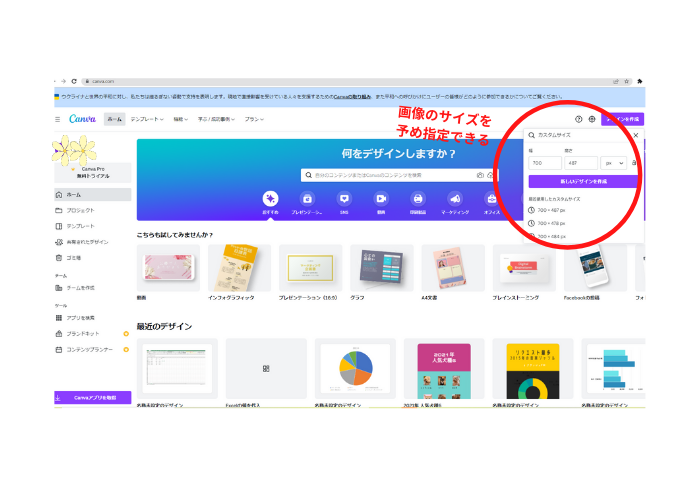Select the video category icon
This screenshot has height=487, width=700.
pos(381,199)
